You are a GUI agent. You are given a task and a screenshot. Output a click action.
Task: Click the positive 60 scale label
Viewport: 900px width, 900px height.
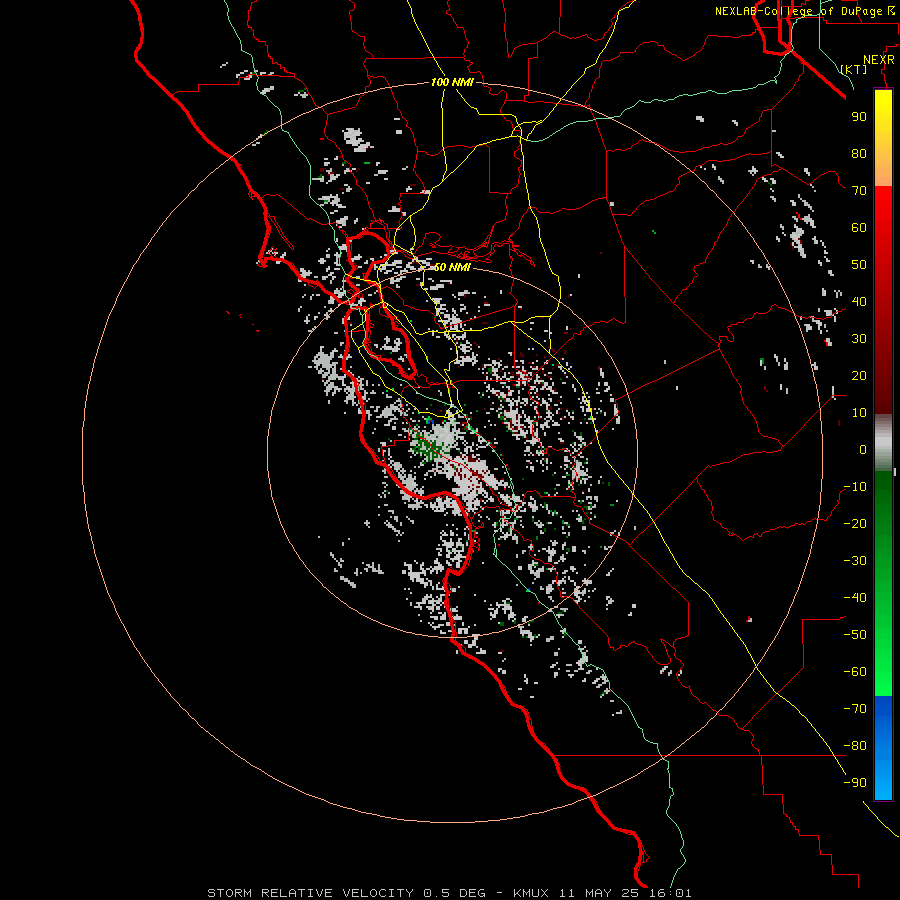859,228
